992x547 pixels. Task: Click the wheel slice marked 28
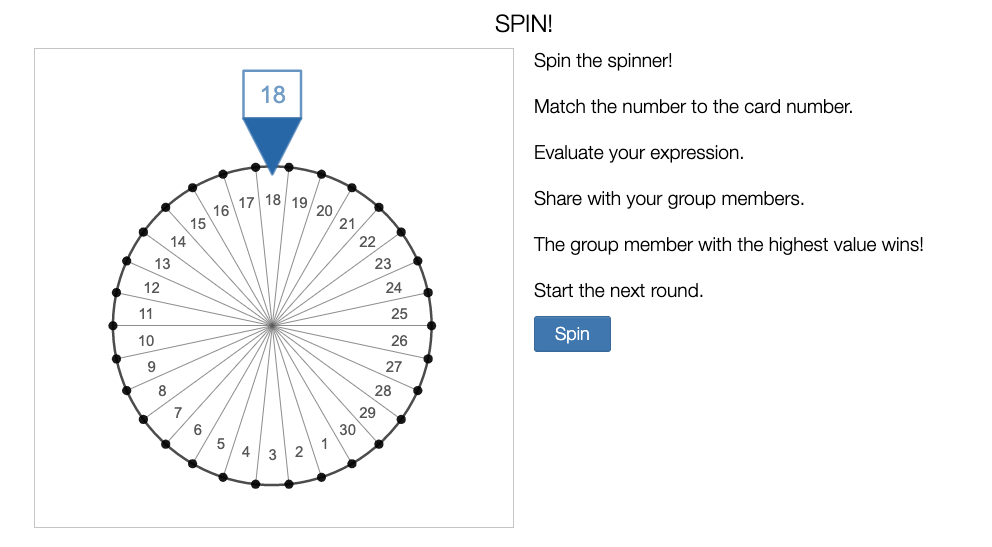pyautogui.click(x=383, y=391)
